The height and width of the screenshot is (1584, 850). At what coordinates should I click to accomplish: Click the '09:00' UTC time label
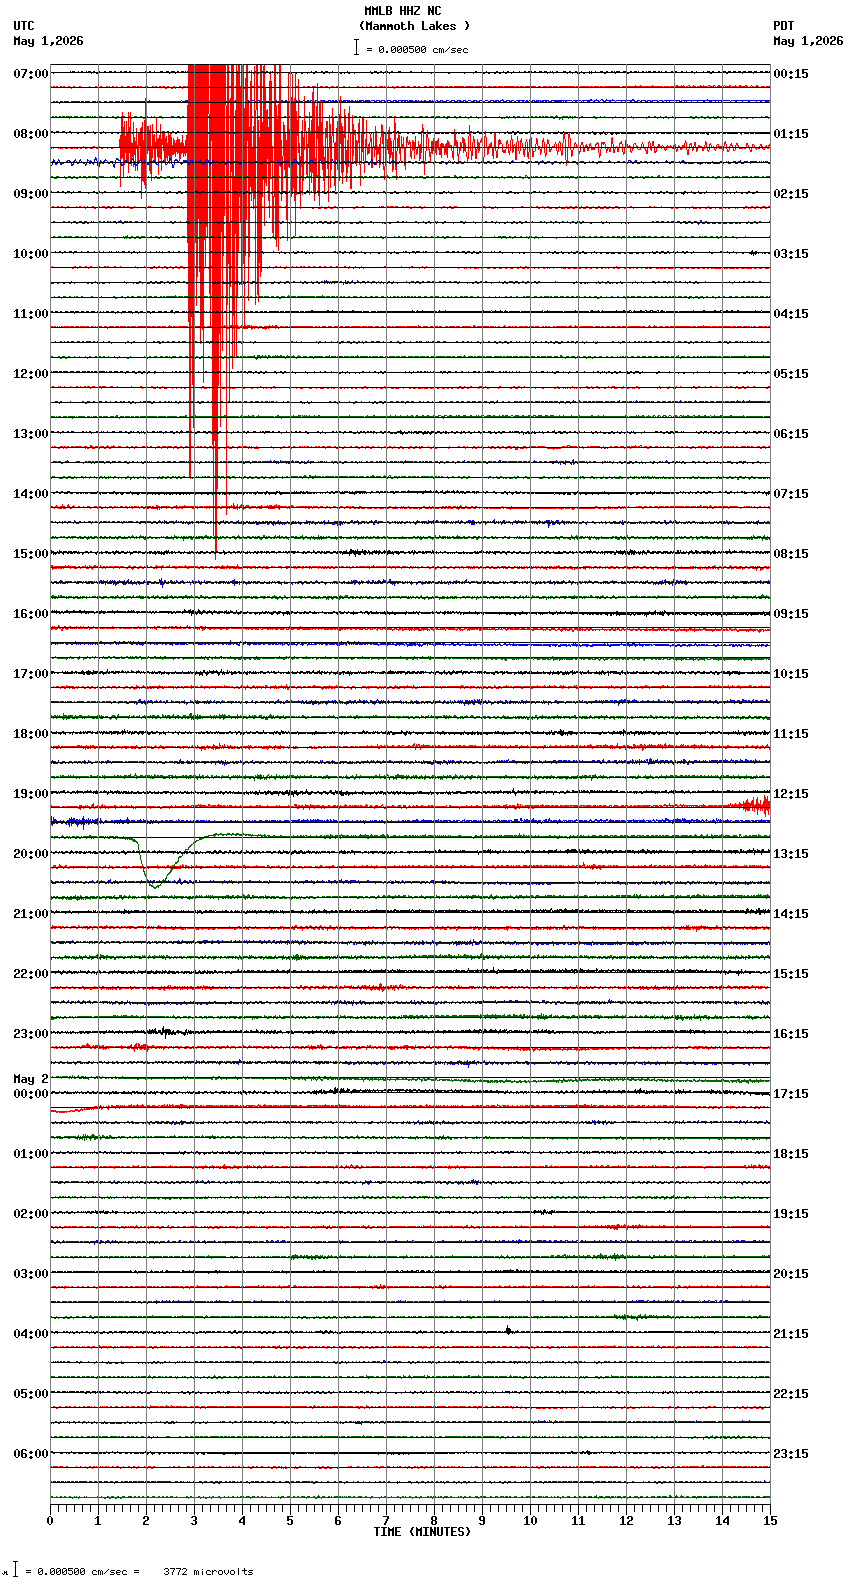coord(31,194)
